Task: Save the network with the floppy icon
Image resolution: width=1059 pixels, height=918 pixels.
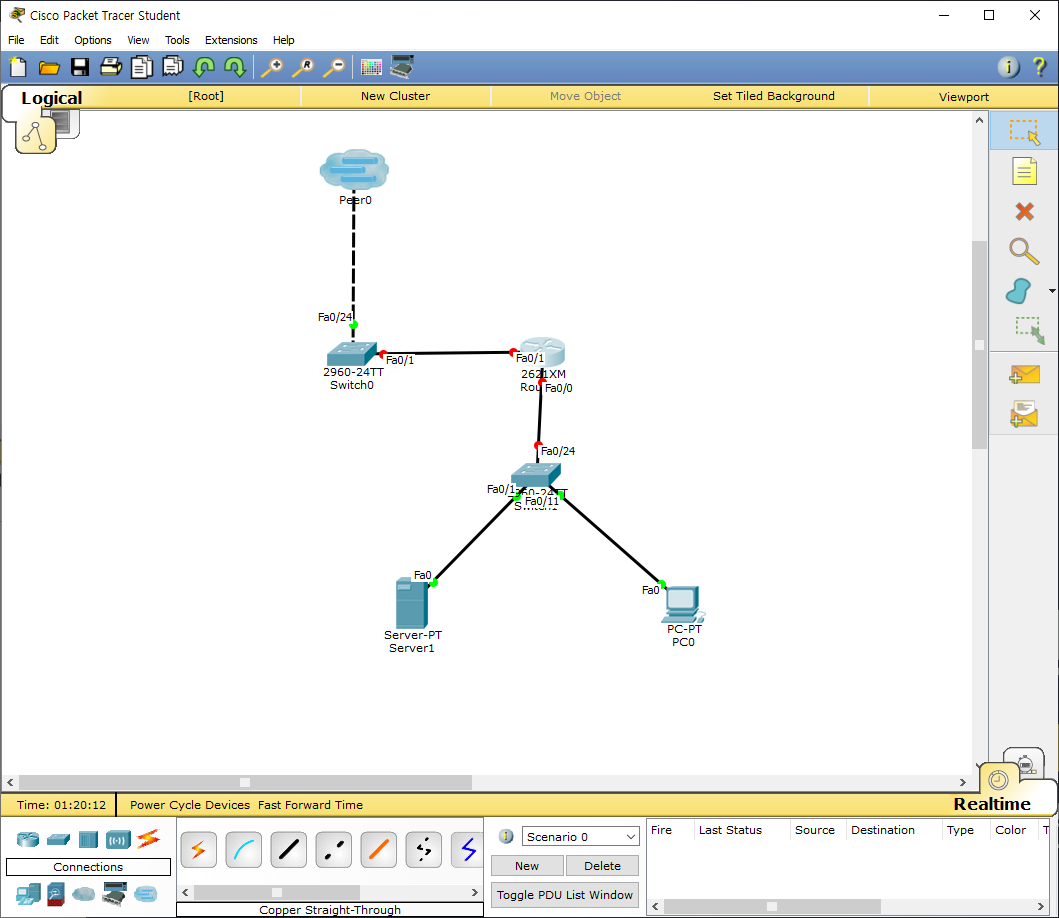Action: click(x=80, y=67)
